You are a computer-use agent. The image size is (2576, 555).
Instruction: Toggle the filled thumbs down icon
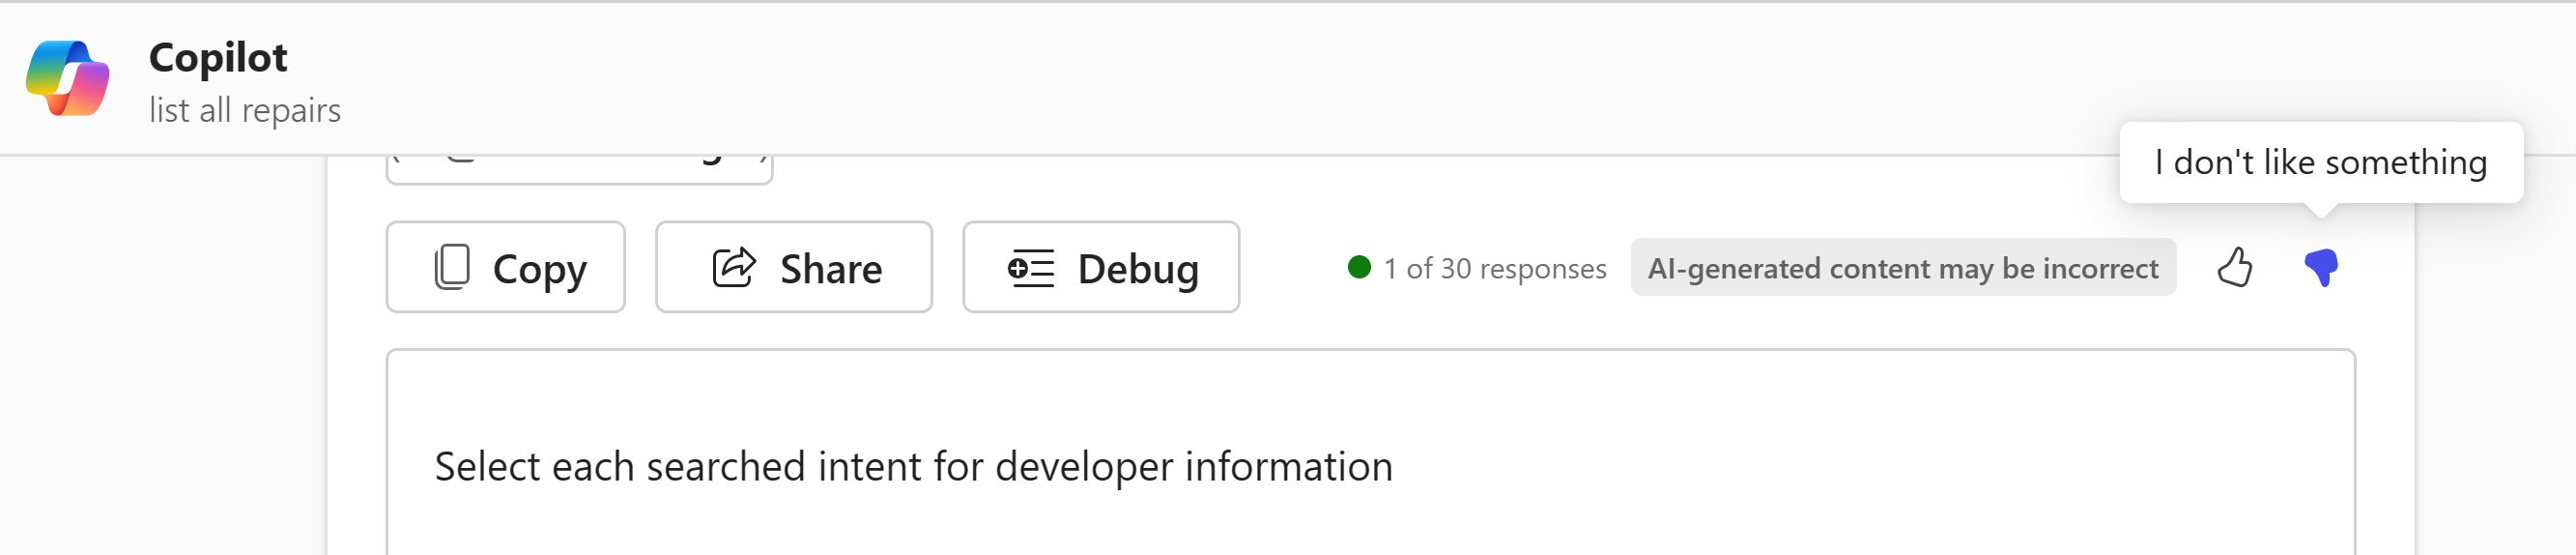point(2321,268)
